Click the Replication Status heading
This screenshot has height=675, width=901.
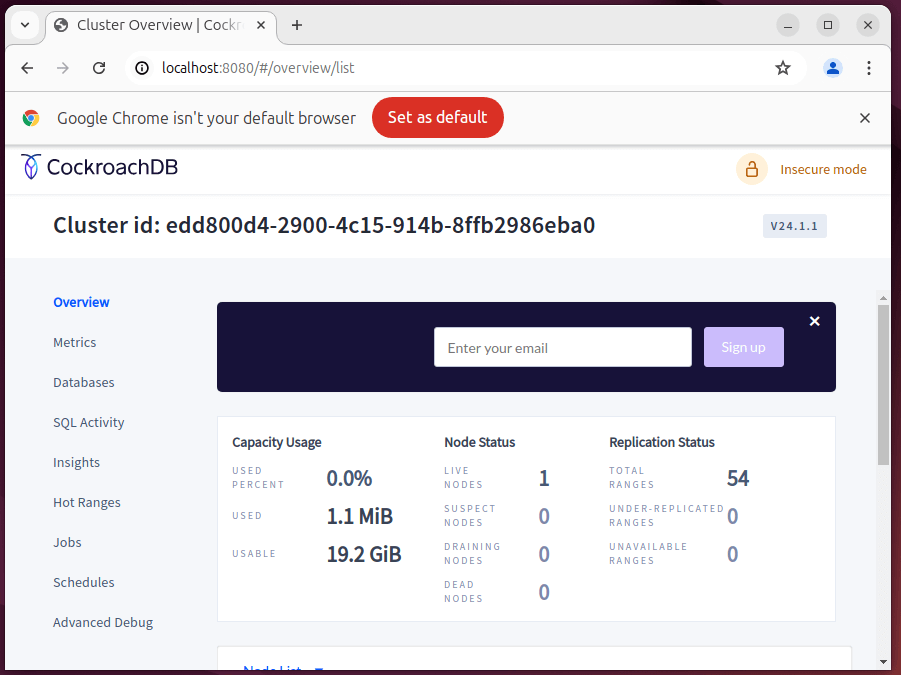point(662,442)
